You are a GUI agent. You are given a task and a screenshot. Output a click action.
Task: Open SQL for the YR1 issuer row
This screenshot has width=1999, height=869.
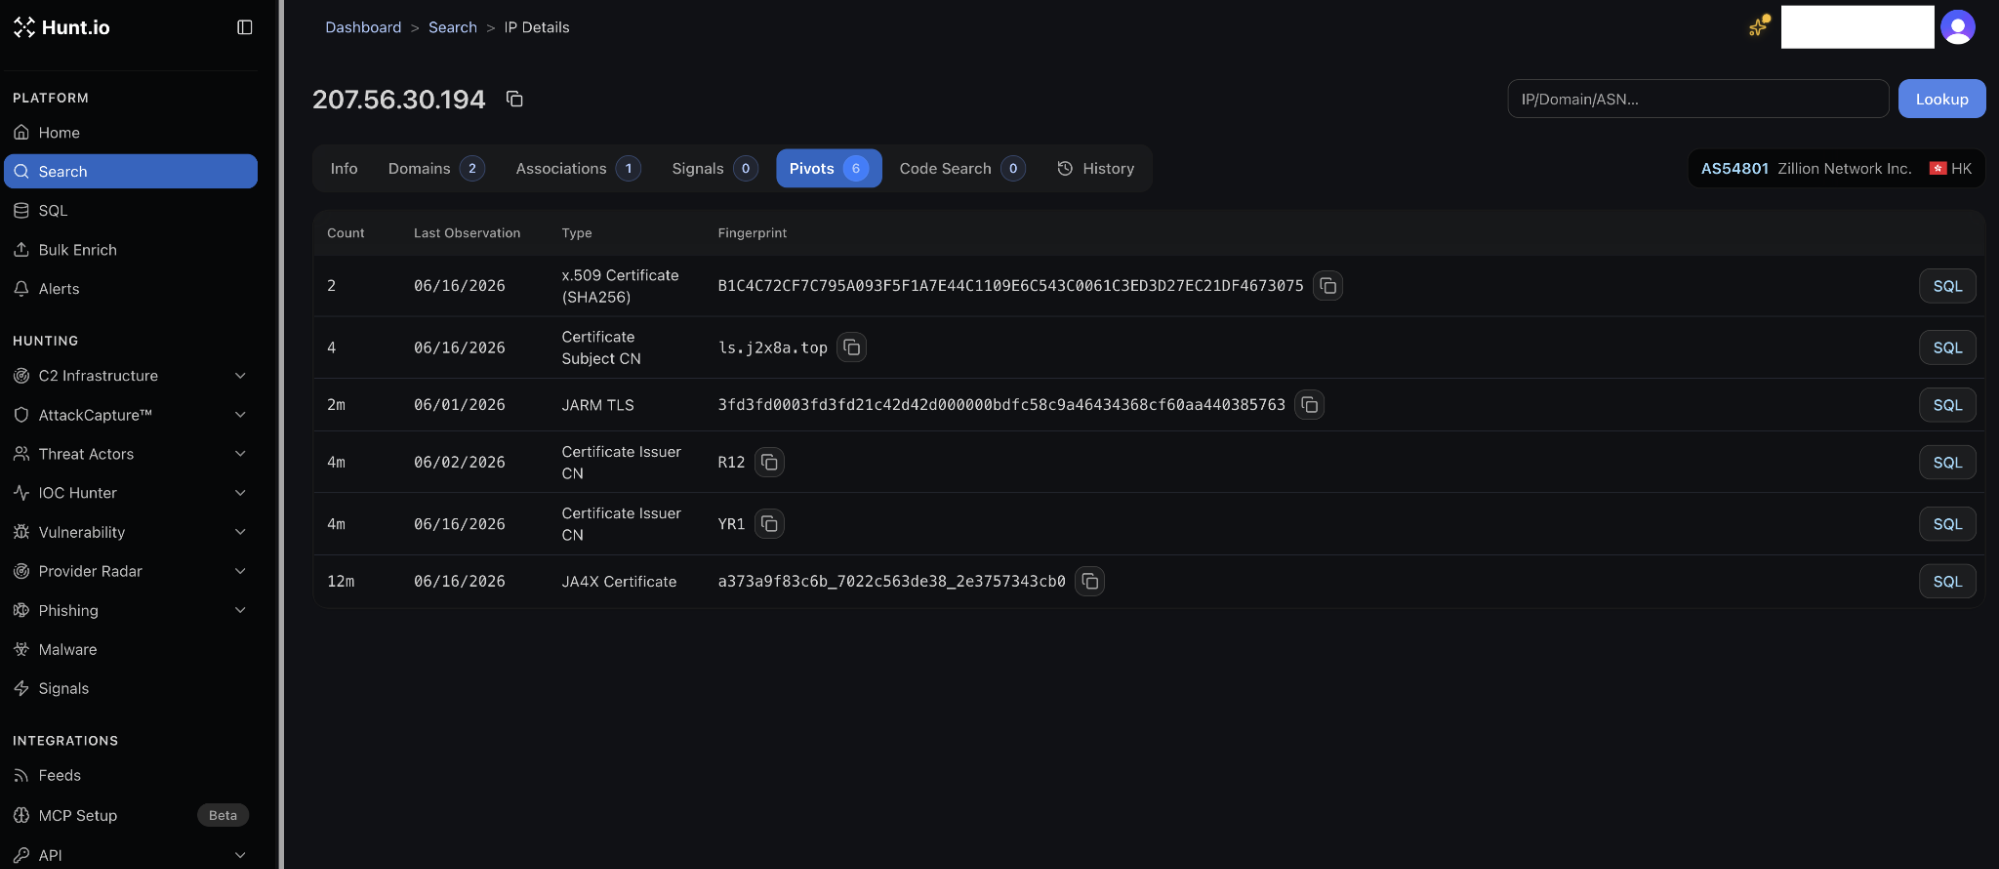[1946, 524]
